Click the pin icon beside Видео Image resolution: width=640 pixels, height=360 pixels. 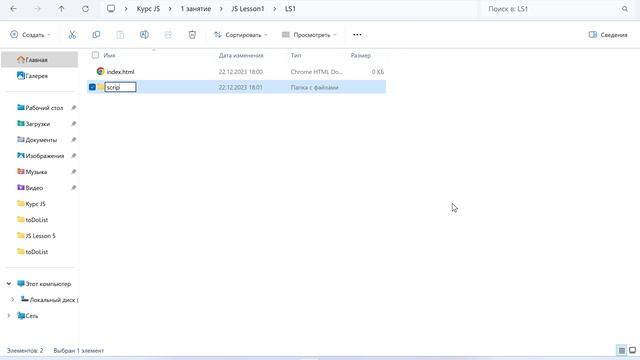[74, 188]
